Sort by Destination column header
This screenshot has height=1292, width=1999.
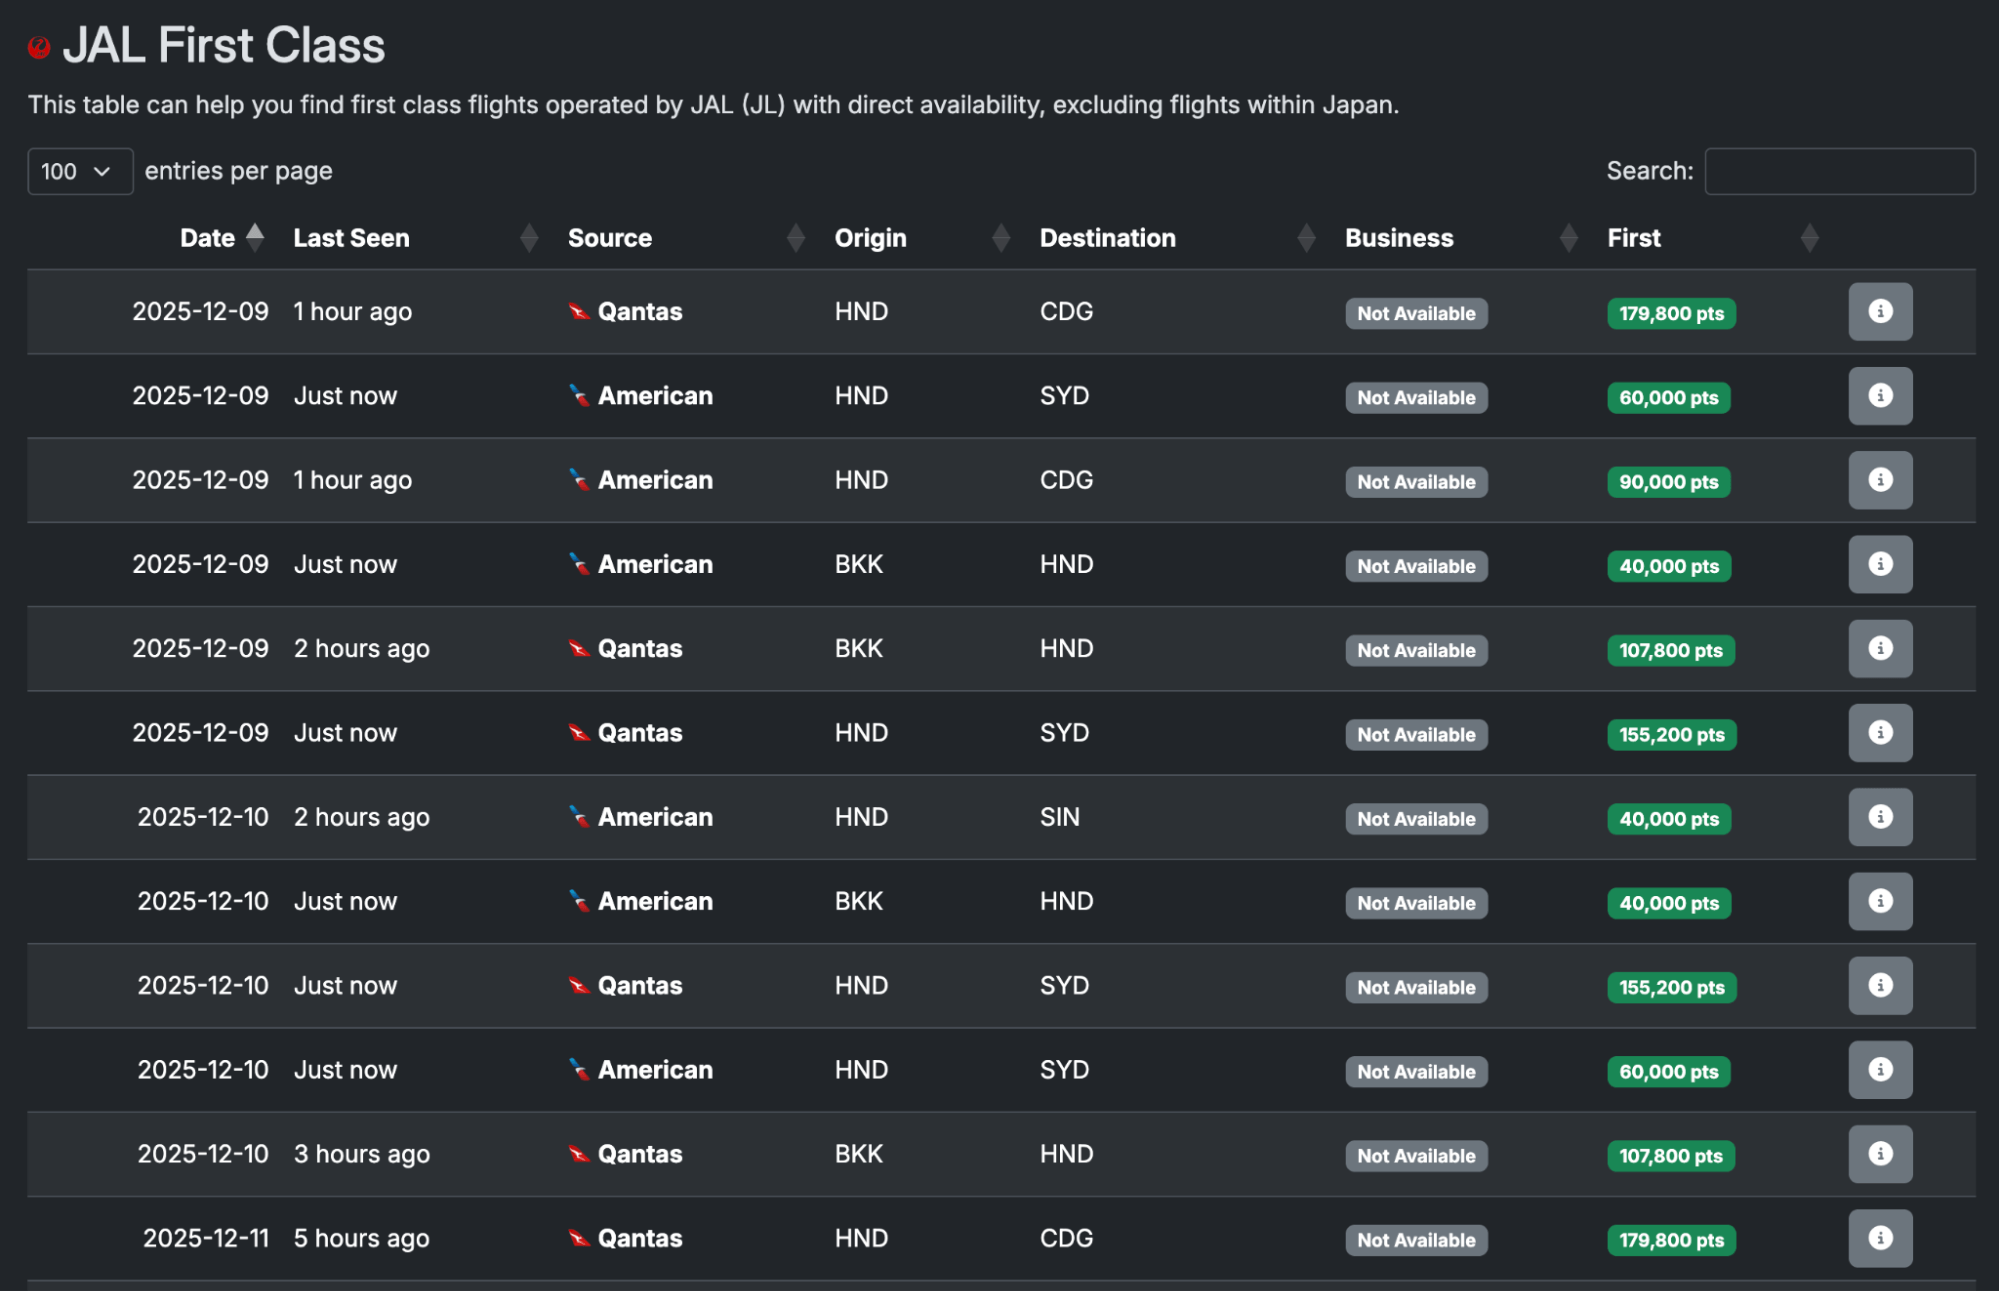tap(1107, 238)
